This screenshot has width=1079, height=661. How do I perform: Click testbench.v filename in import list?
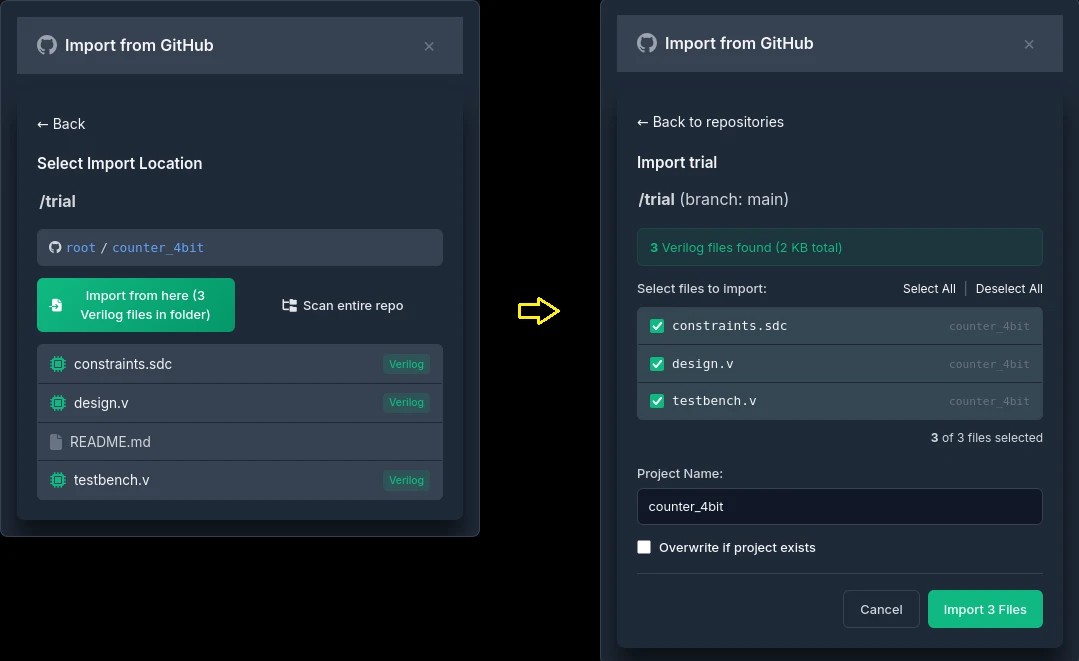coord(714,401)
